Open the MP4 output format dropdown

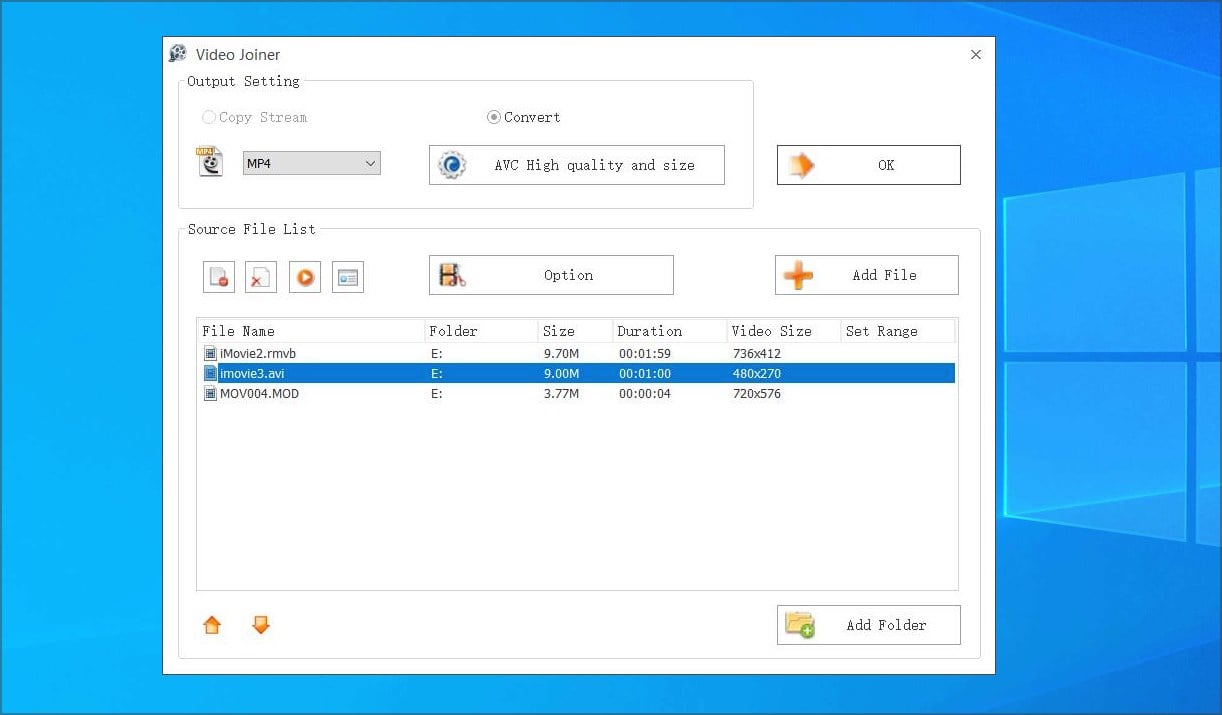[312, 163]
